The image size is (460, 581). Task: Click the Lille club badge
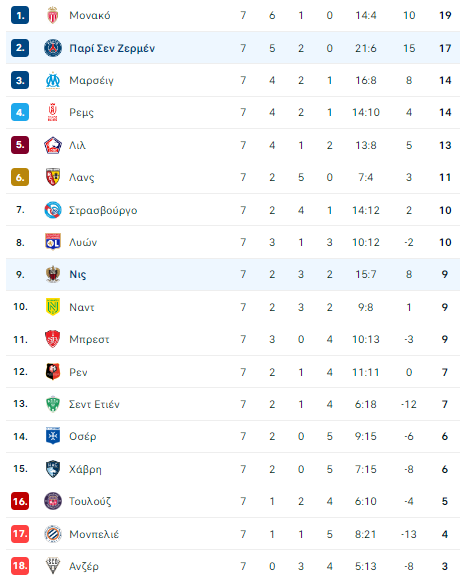click(53, 145)
